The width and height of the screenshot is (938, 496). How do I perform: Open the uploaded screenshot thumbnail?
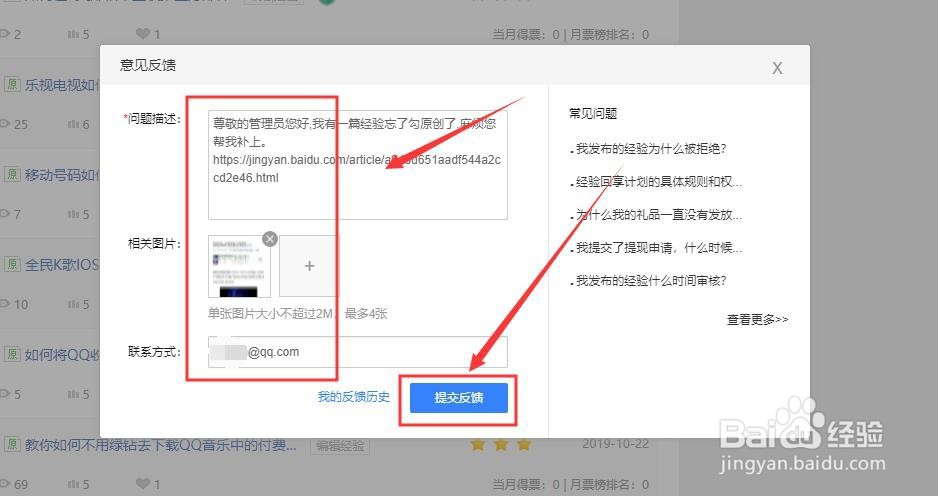point(239,267)
